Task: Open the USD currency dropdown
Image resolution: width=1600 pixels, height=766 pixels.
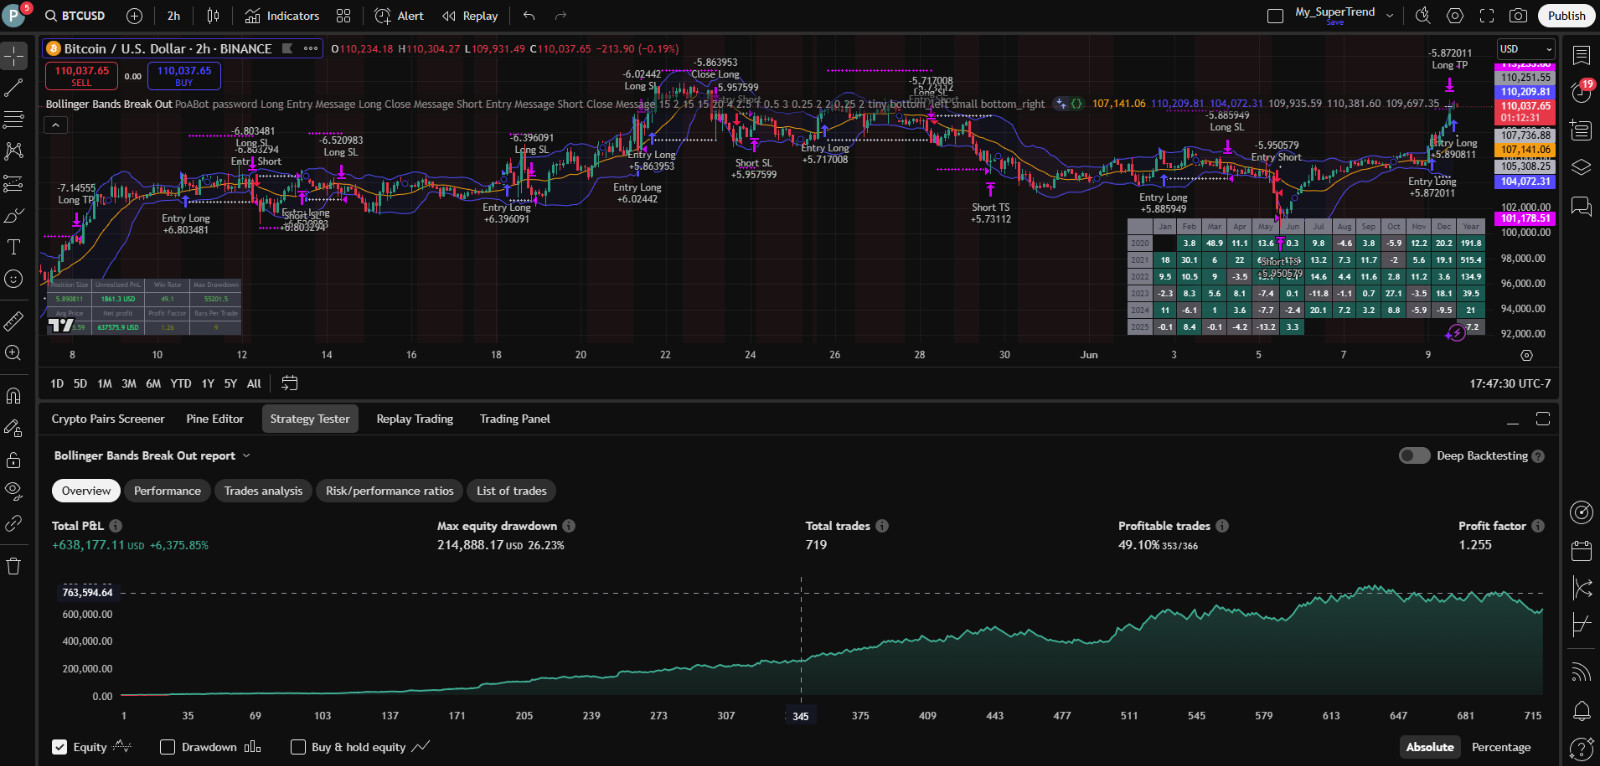Action: click(1526, 49)
